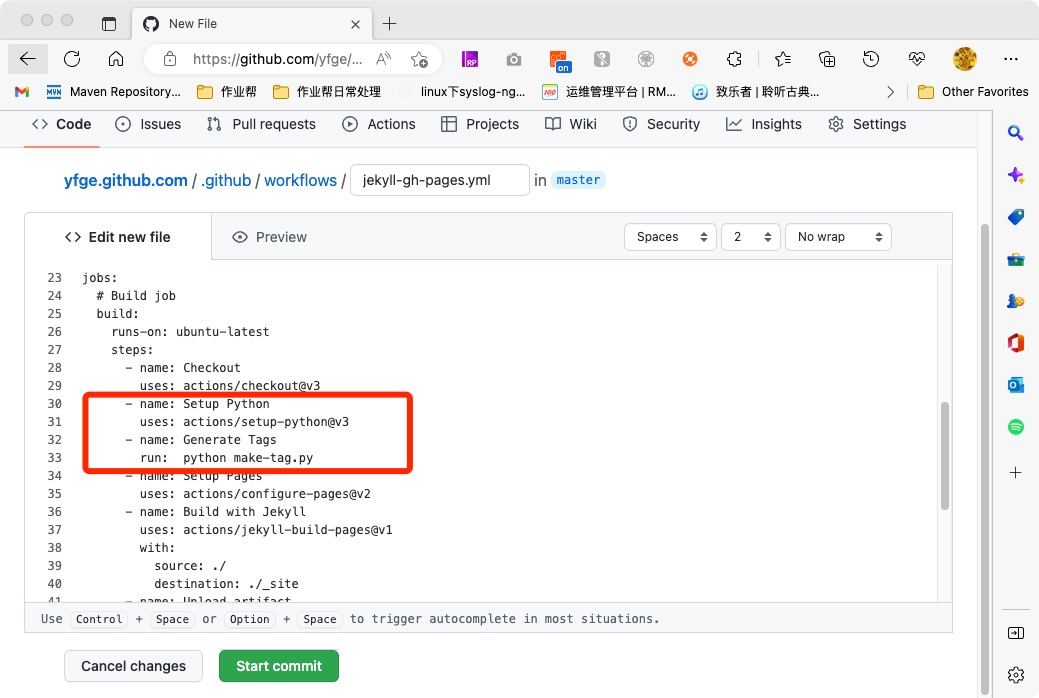Open the browser extensions puzzle icon
Image resolution: width=1039 pixels, height=698 pixels.
click(734, 59)
